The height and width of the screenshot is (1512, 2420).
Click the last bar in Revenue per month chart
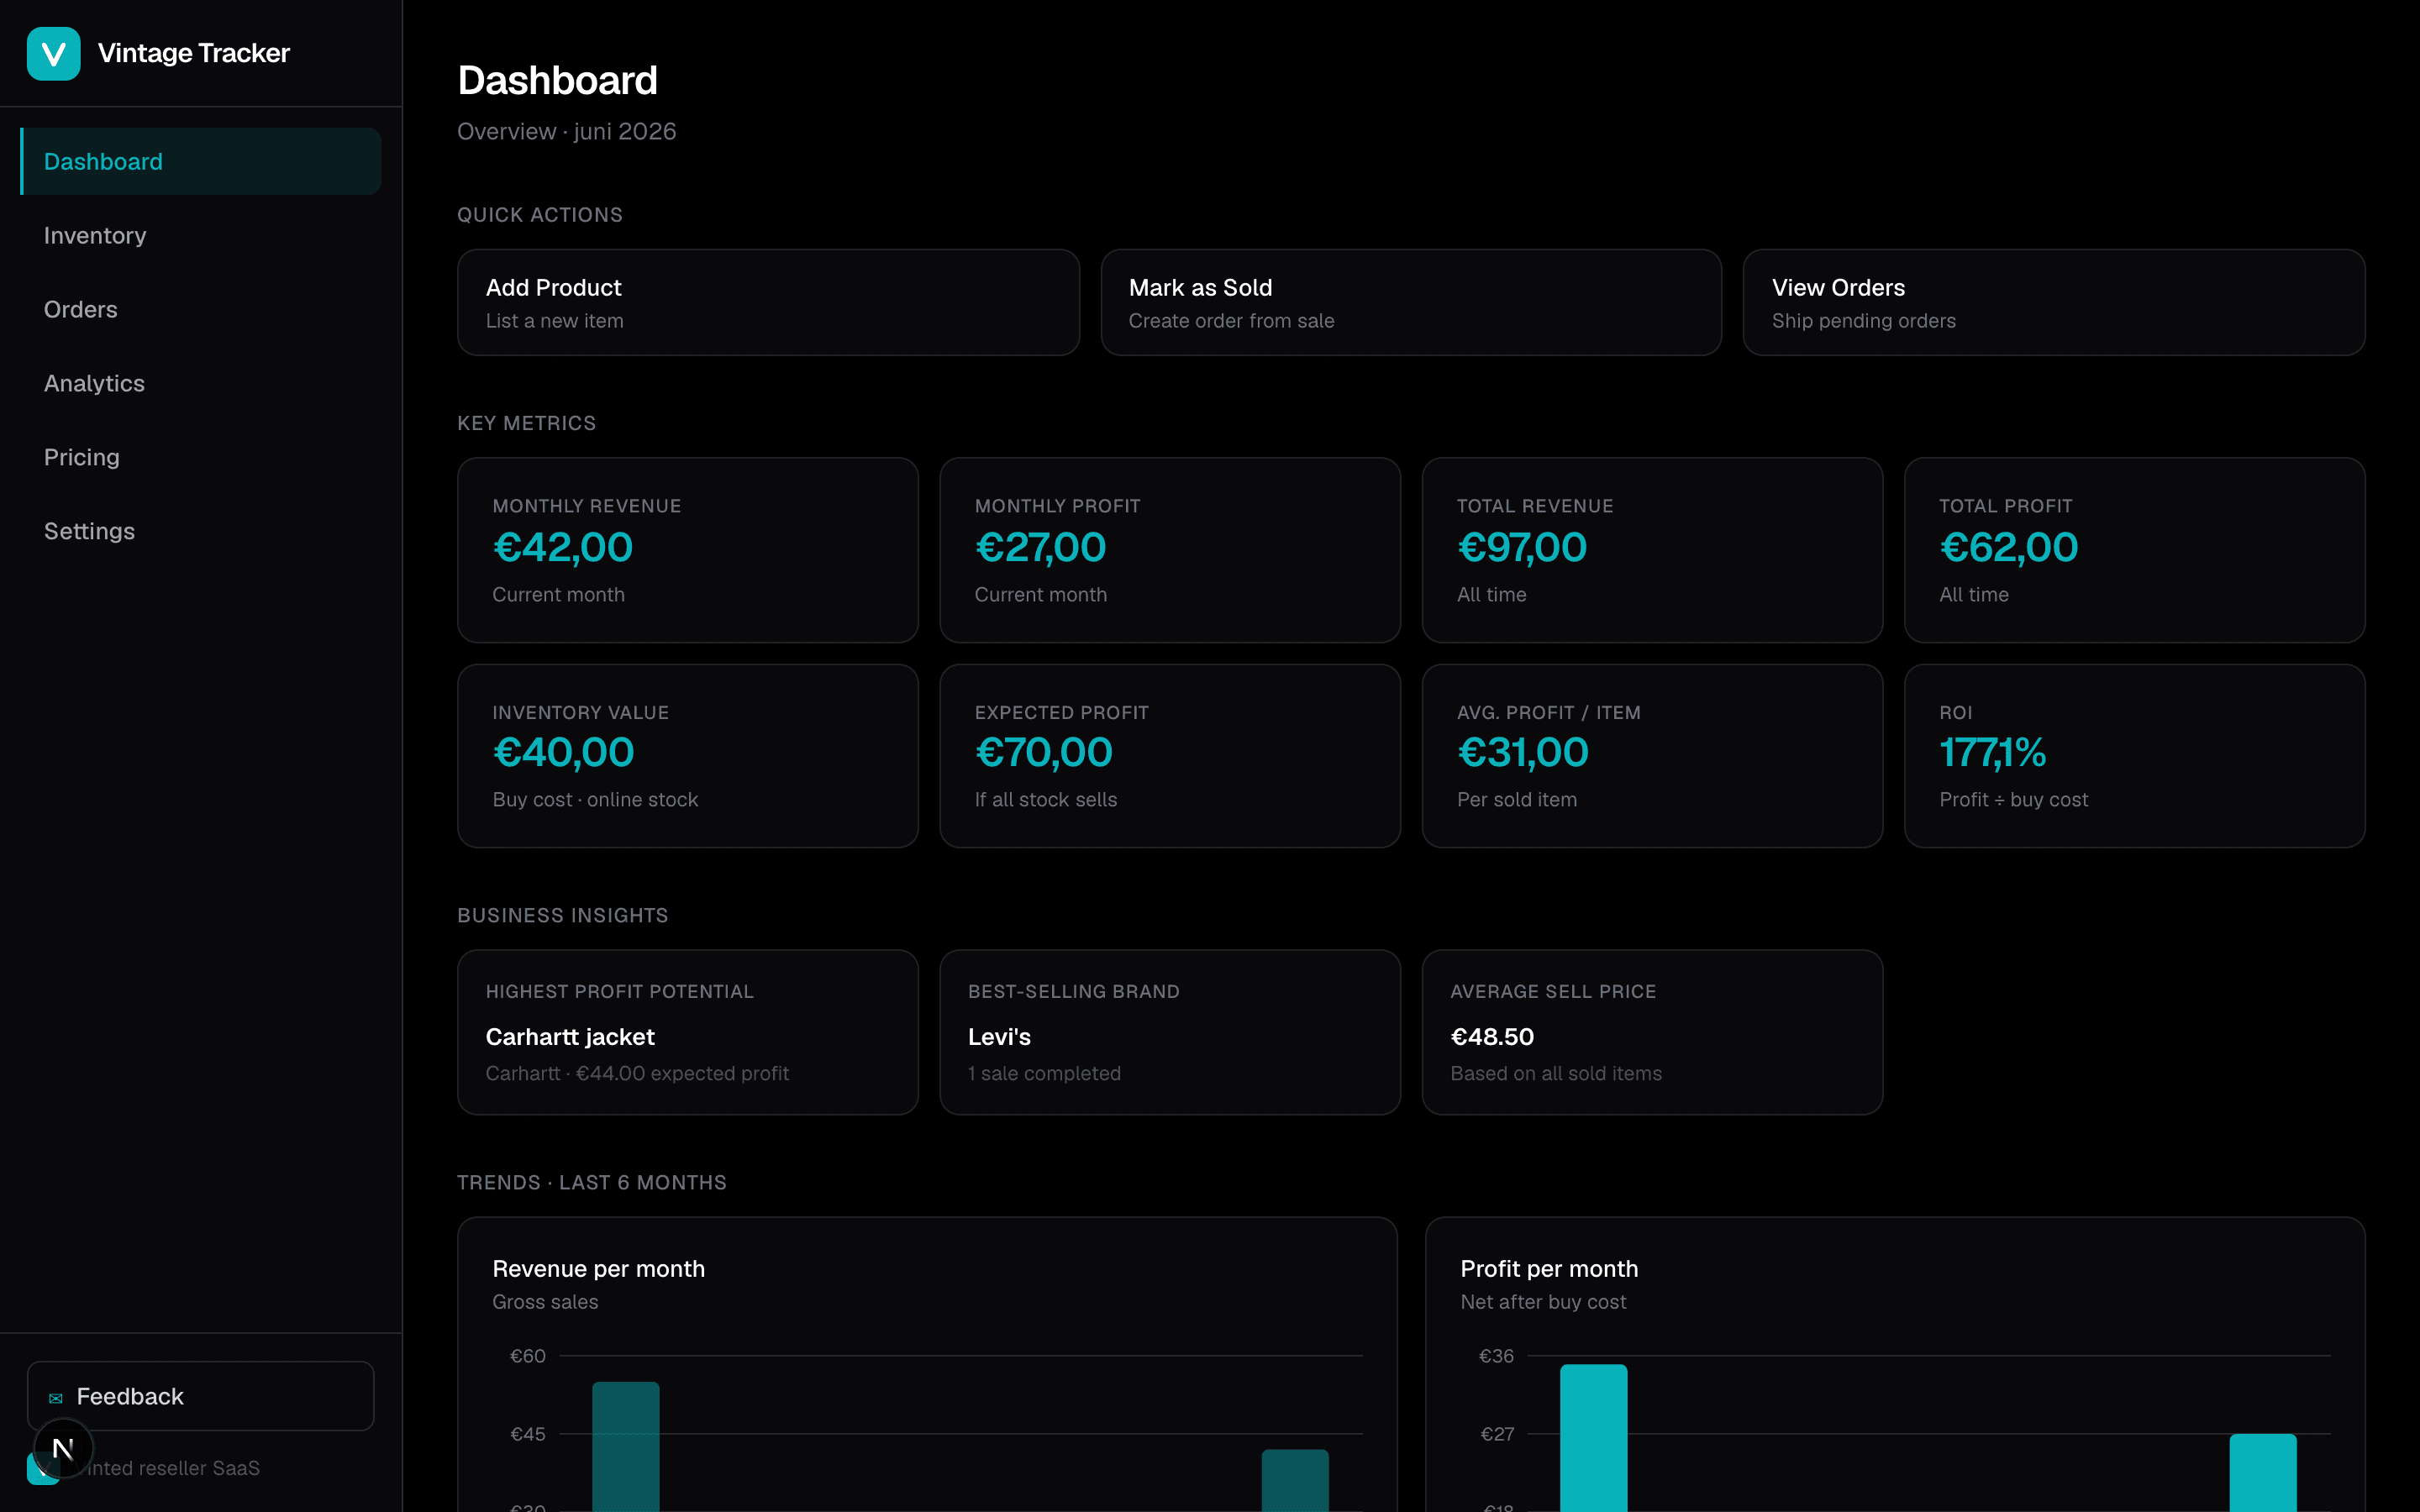point(1295,1480)
